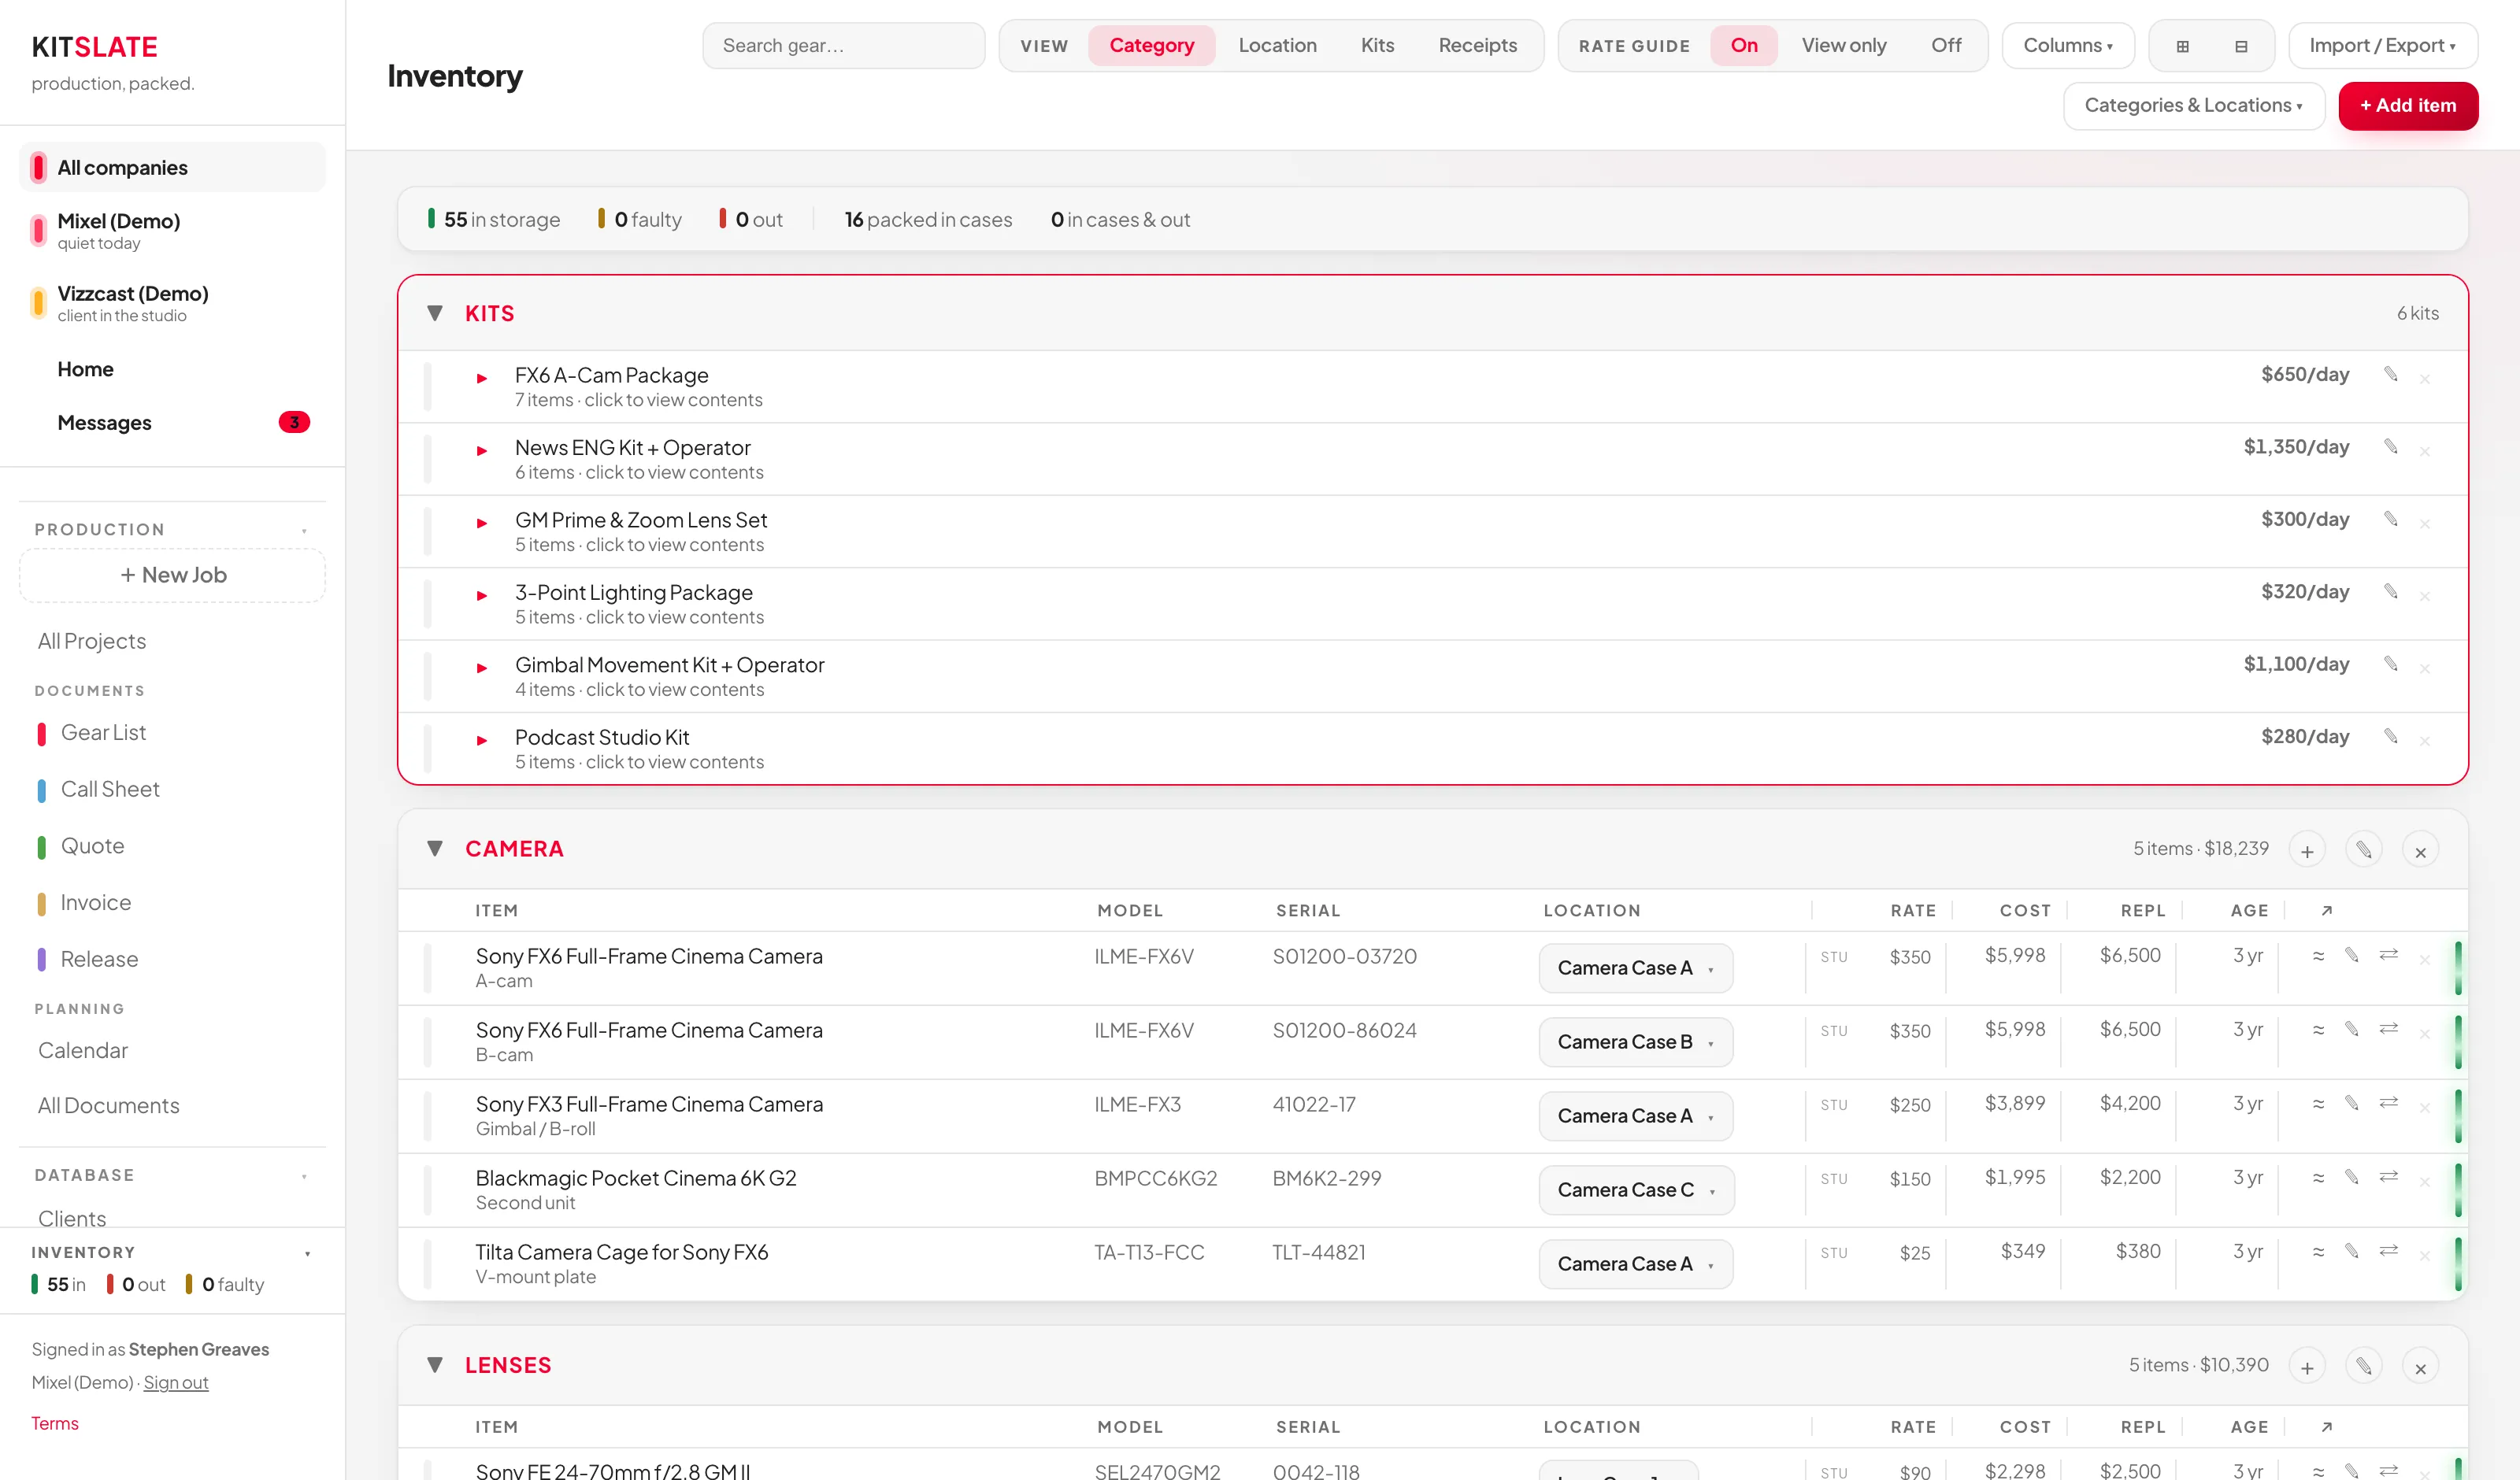Switch view to Kits
The height and width of the screenshot is (1480, 2520).
pyautogui.click(x=1377, y=46)
